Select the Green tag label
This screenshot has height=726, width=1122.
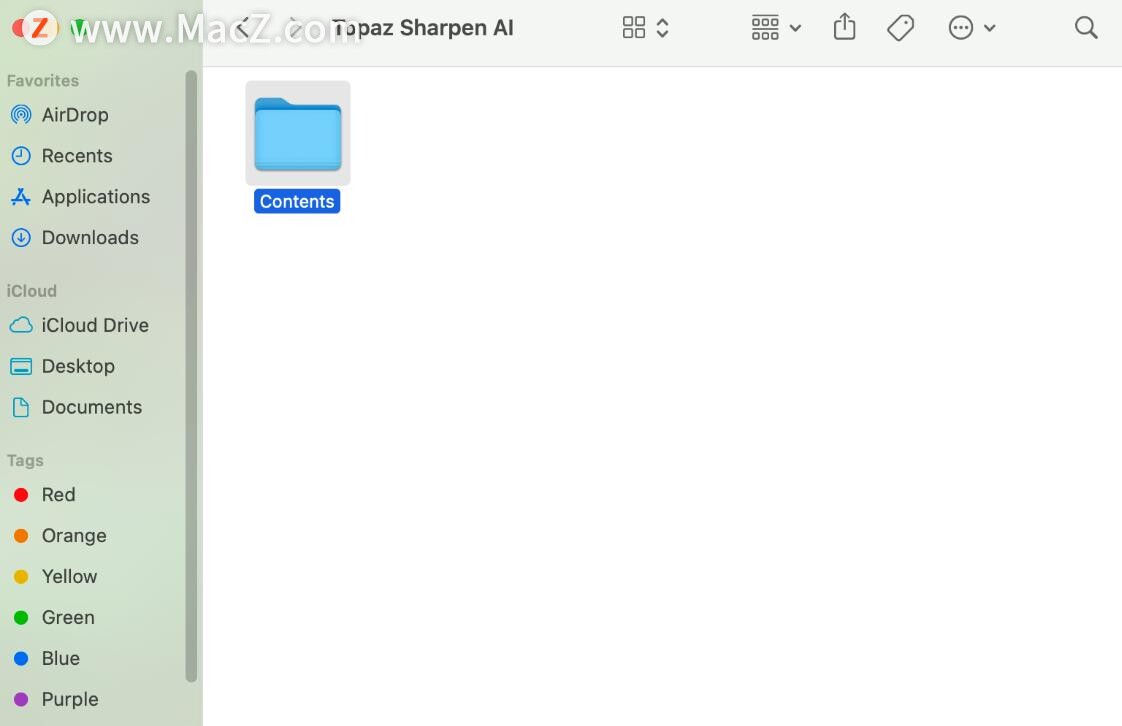67,617
